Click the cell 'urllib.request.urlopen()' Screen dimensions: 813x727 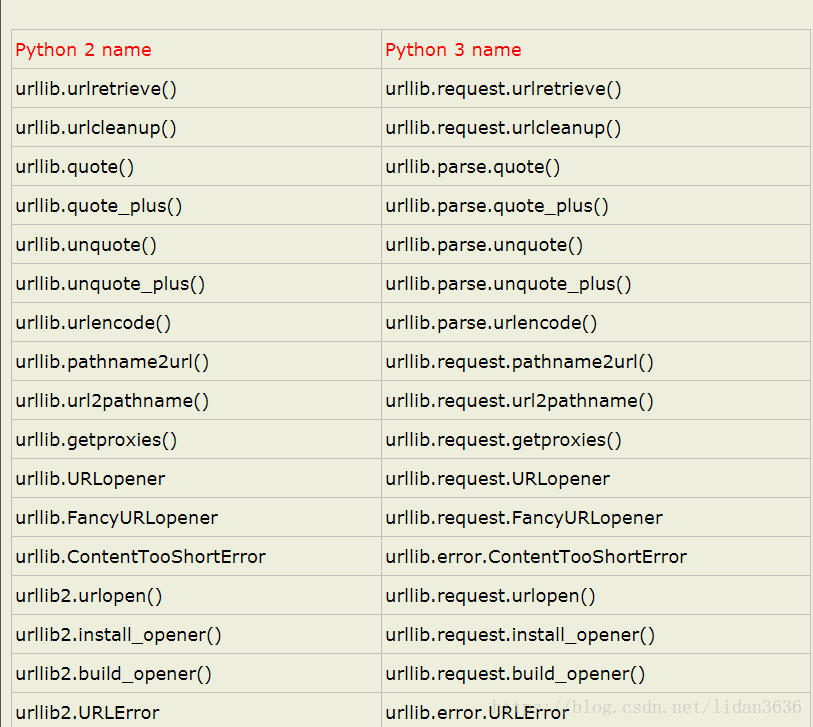pyautogui.click(x=596, y=595)
